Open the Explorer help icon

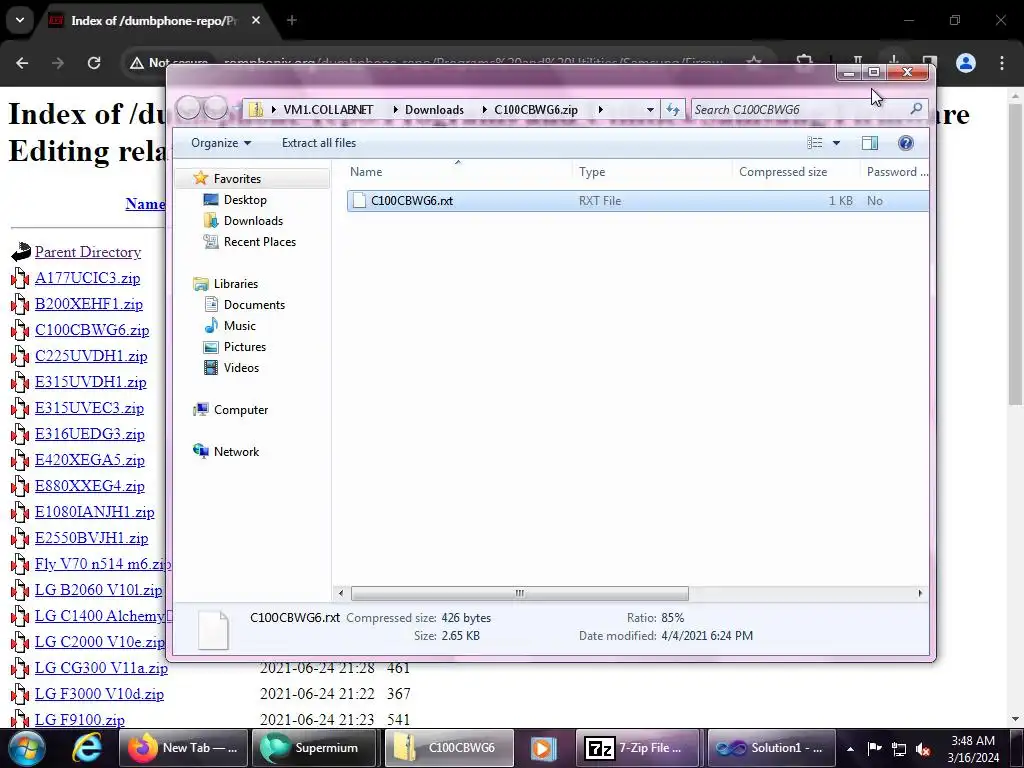click(x=906, y=143)
